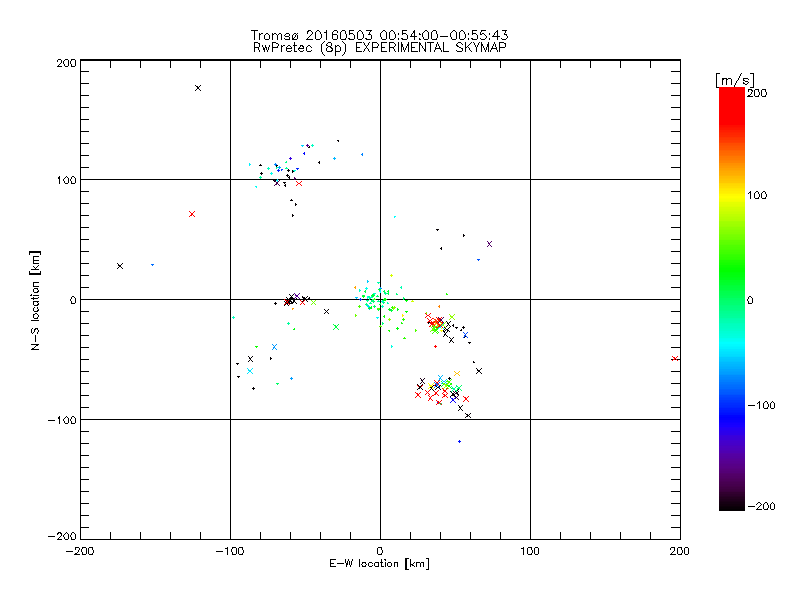Image resolution: width=800 pixels, height=600 pixels.
Task: Click the y-axis tick label "-100"
Action: (62, 420)
